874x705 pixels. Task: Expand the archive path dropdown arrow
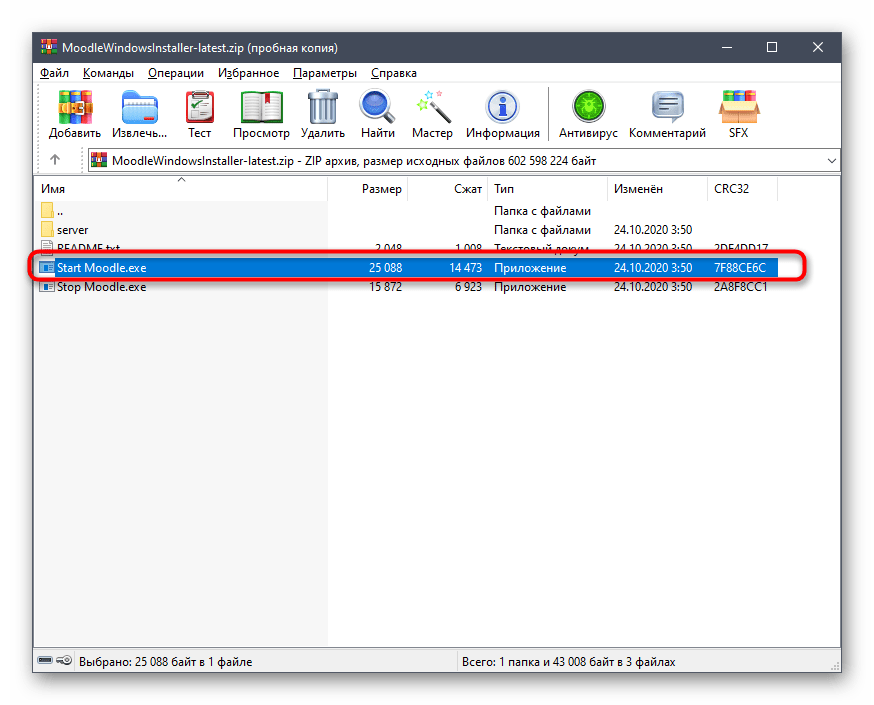pos(831,160)
